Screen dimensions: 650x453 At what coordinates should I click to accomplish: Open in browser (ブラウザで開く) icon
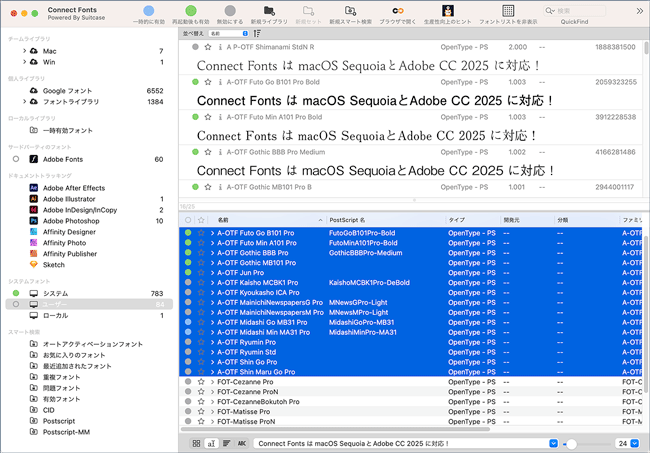(398, 11)
